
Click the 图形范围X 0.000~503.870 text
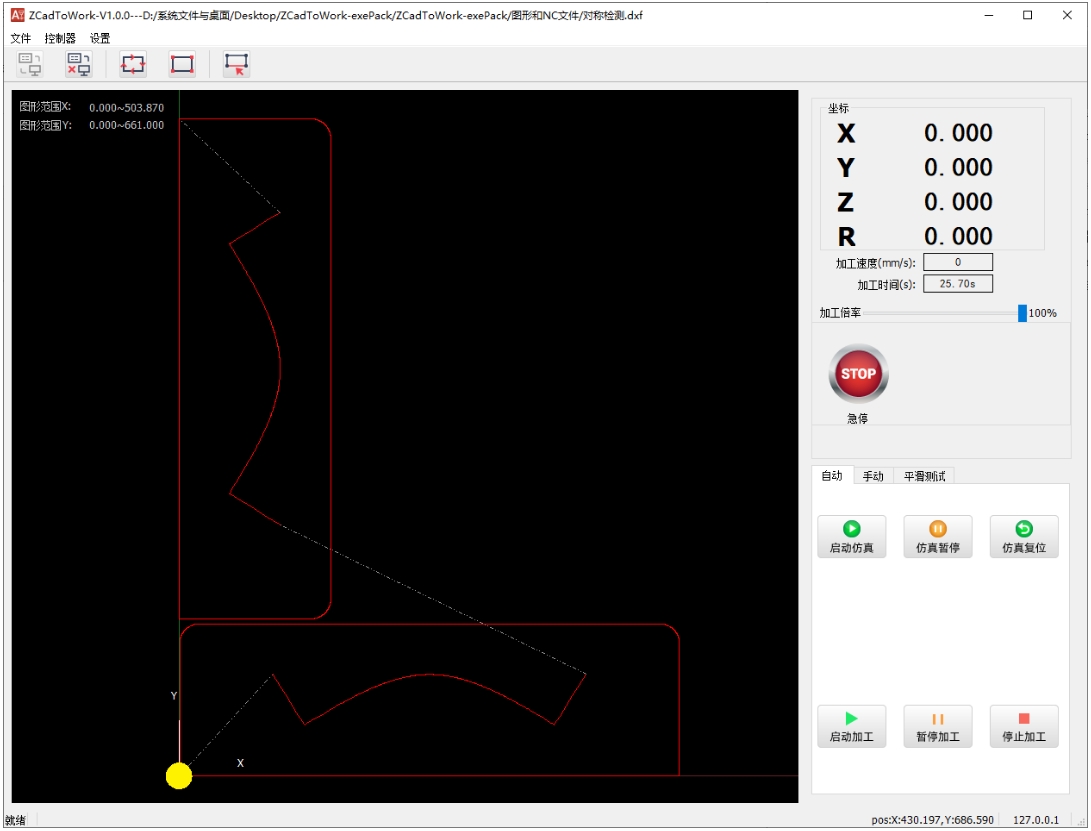(x=92, y=107)
